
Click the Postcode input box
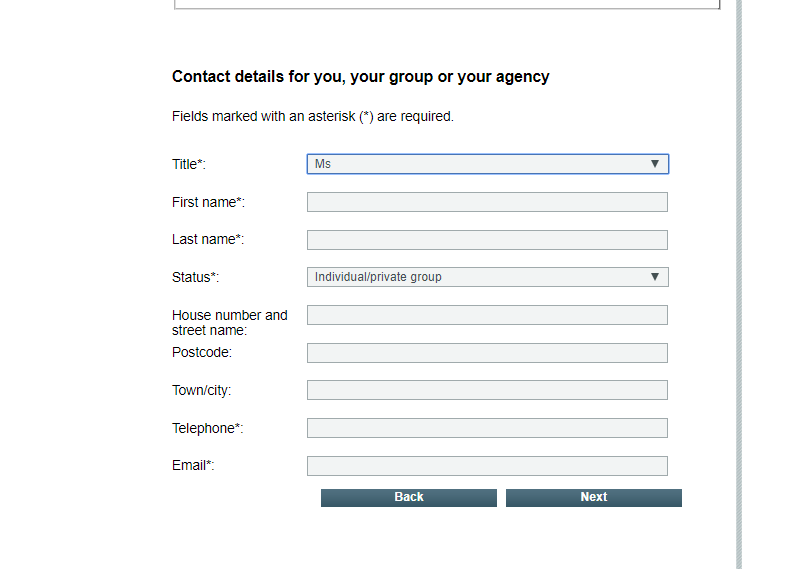pos(487,353)
